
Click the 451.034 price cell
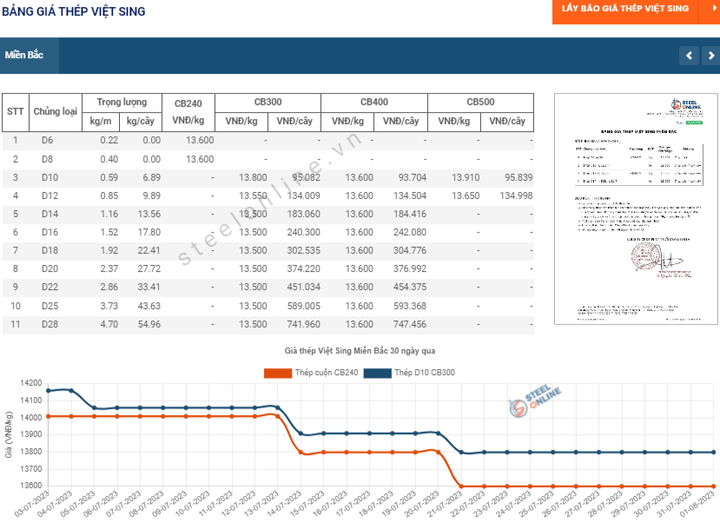(x=304, y=287)
